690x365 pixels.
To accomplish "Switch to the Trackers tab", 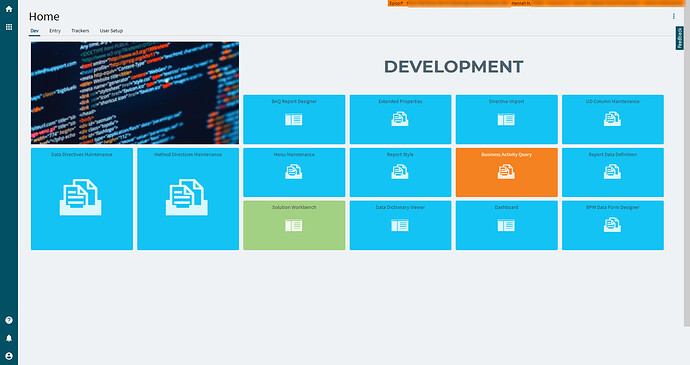I will click(x=80, y=31).
